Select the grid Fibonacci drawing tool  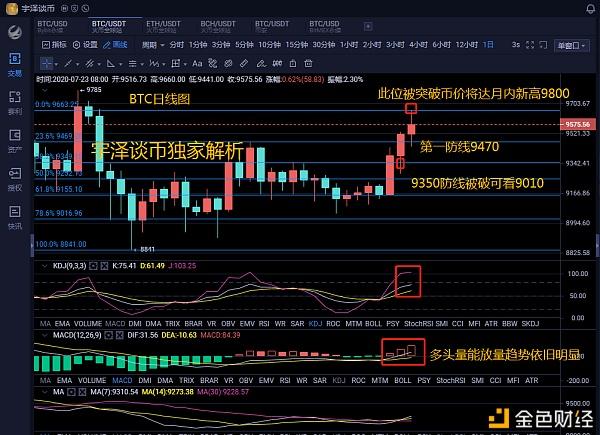point(176,64)
